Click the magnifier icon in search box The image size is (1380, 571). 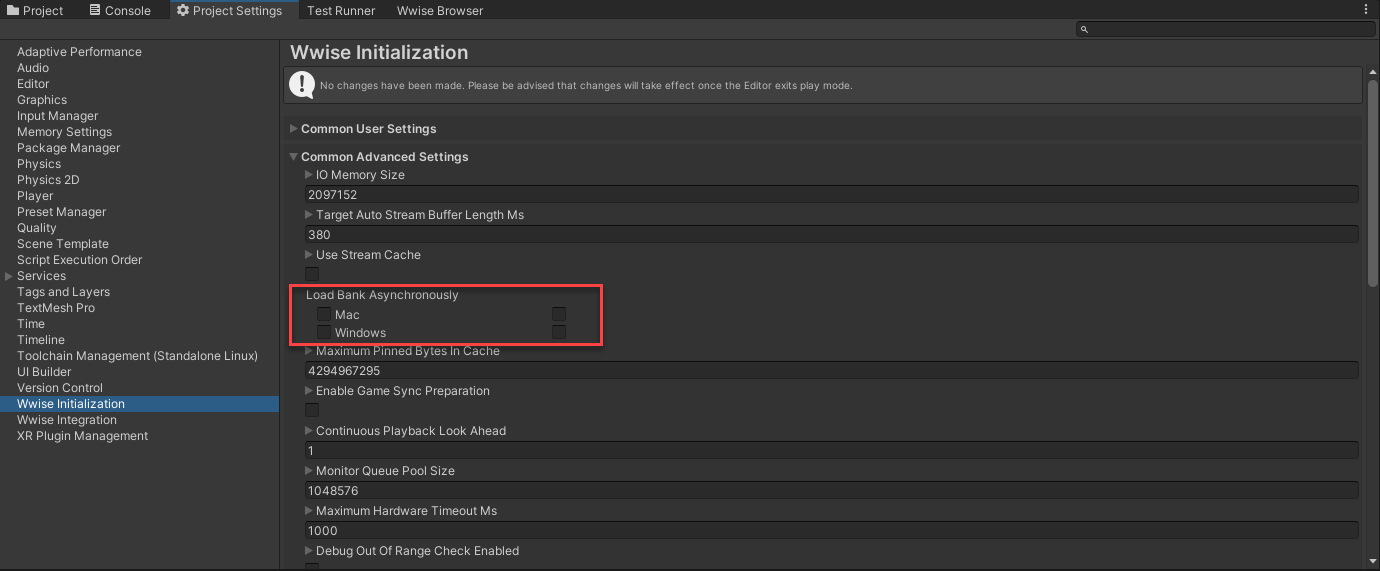[1084, 30]
